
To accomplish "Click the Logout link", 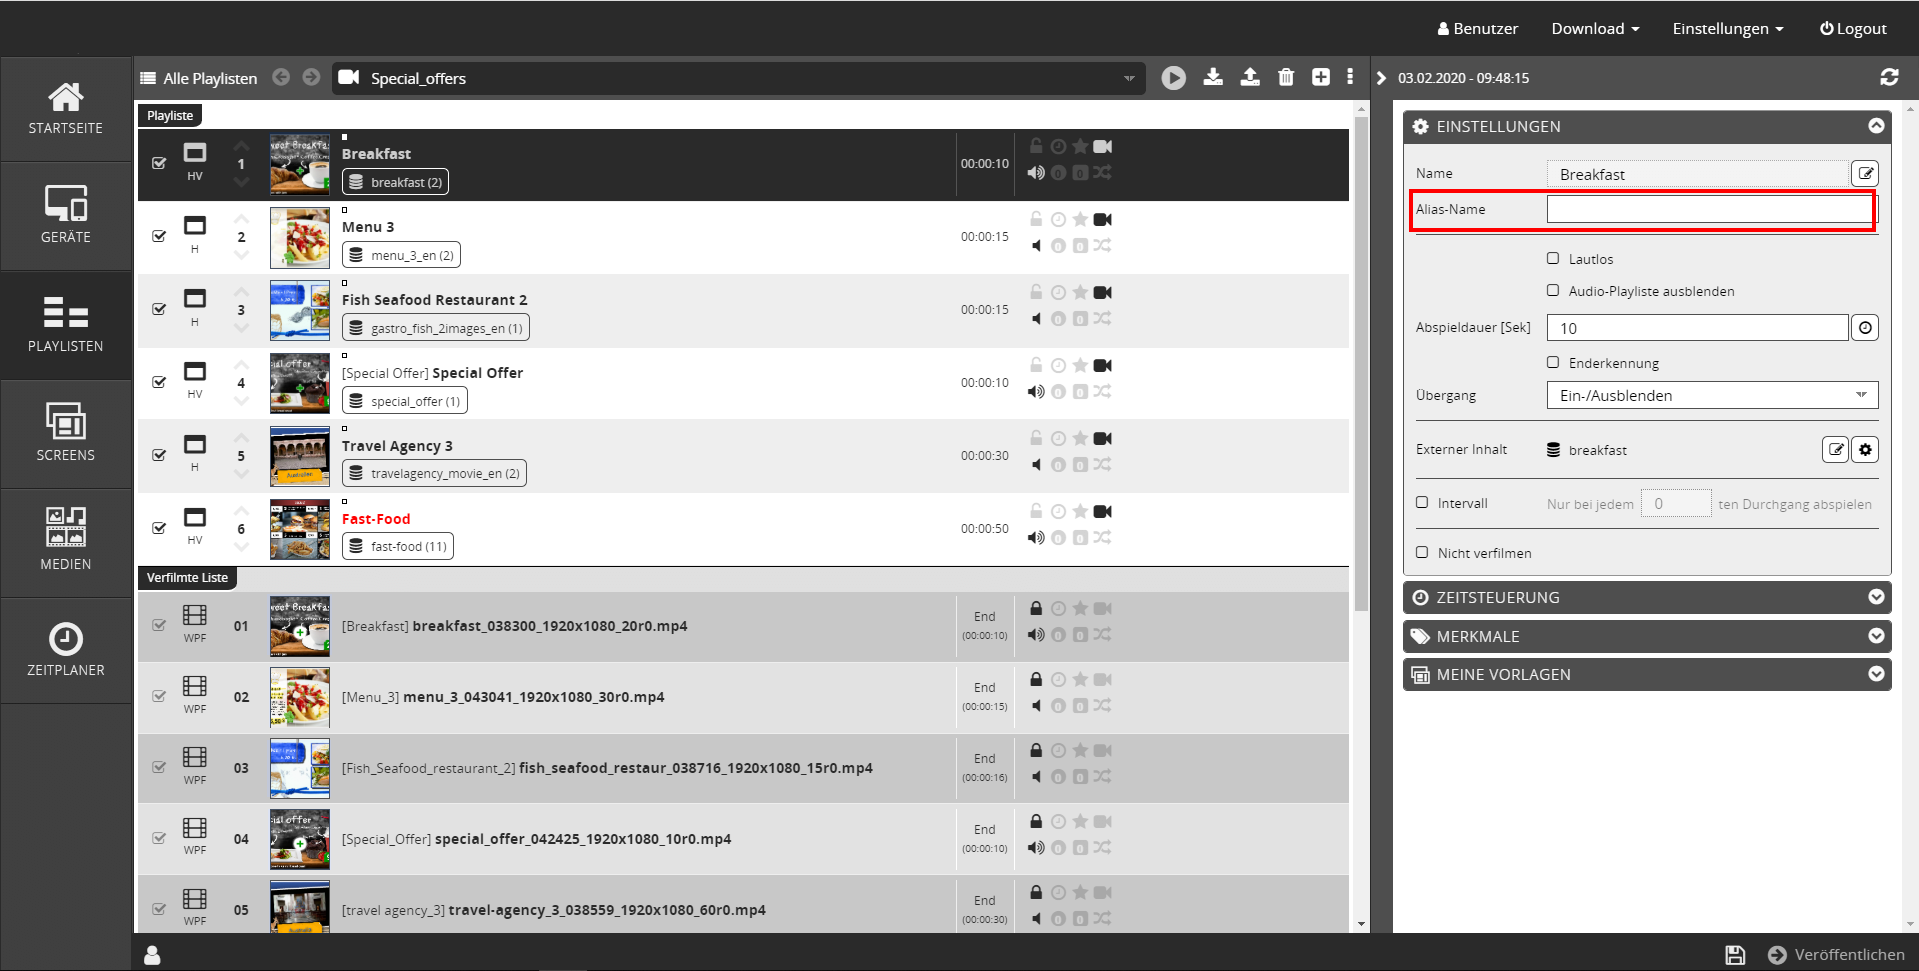I will click(x=1852, y=28).
